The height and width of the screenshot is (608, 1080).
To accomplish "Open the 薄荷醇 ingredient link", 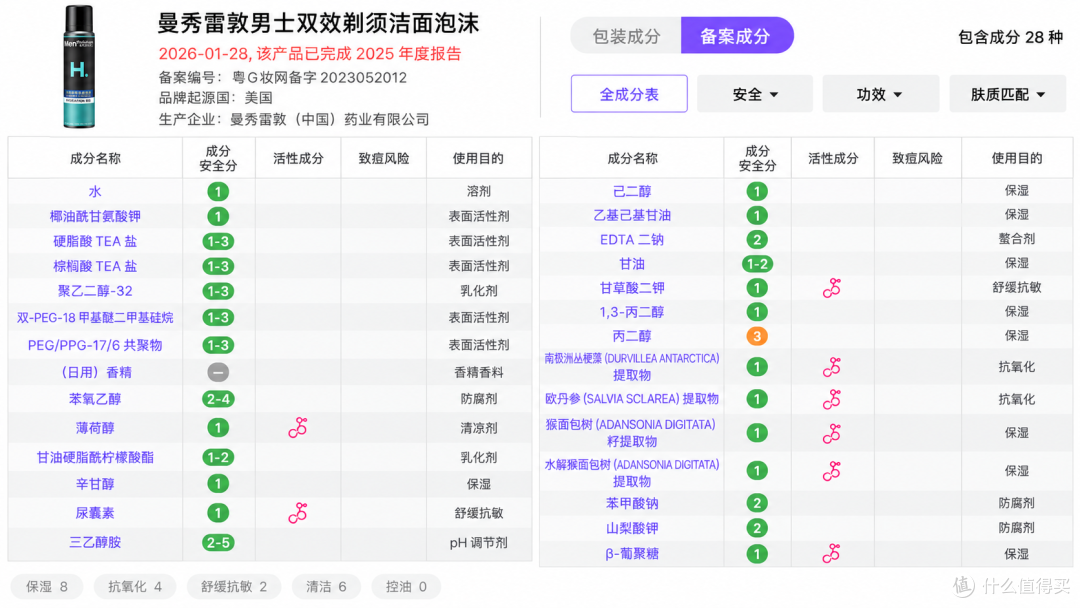I will [x=95, y=428].
